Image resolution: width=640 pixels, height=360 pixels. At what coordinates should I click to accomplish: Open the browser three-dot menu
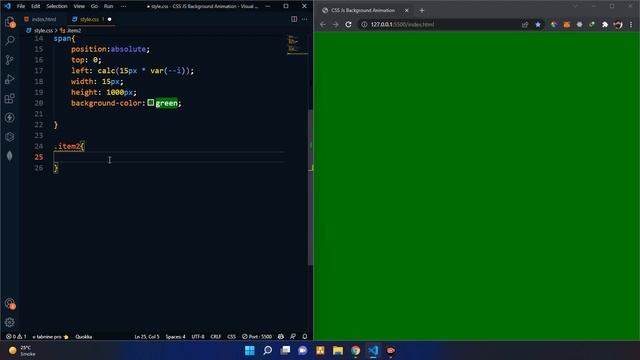coord(631,24)
